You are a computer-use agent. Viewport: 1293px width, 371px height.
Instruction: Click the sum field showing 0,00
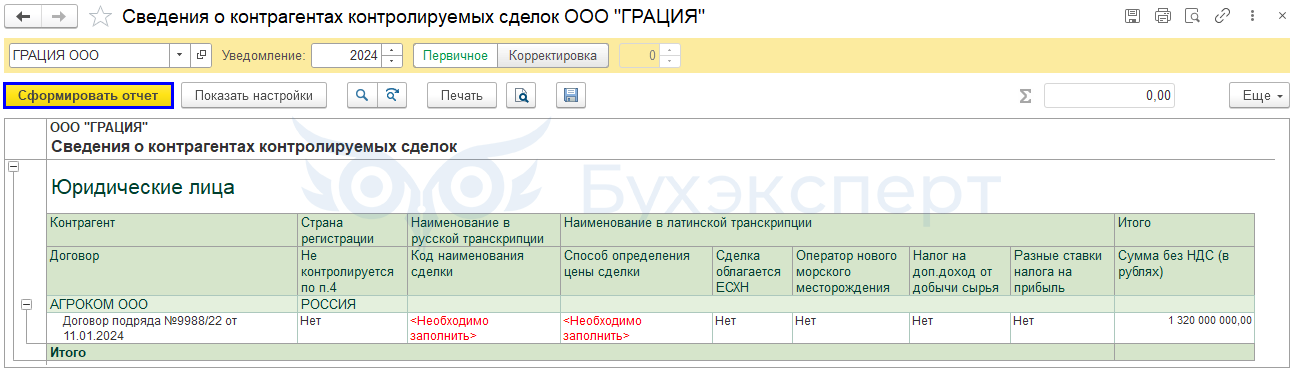pos(1109,95)
